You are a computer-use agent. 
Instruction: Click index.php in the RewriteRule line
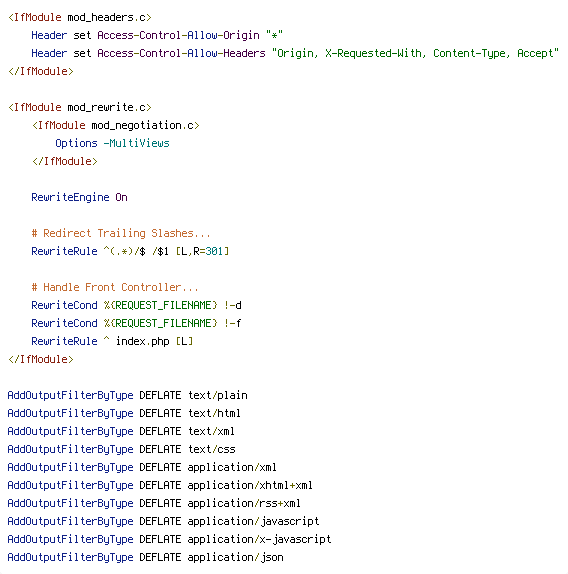[142, 342]
